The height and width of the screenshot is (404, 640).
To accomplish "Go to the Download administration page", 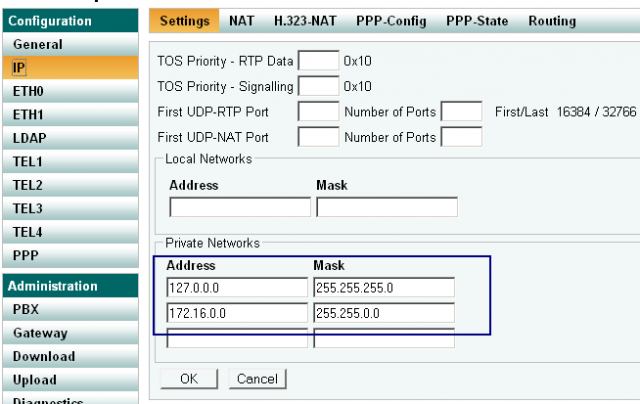I will coord(70,356).
